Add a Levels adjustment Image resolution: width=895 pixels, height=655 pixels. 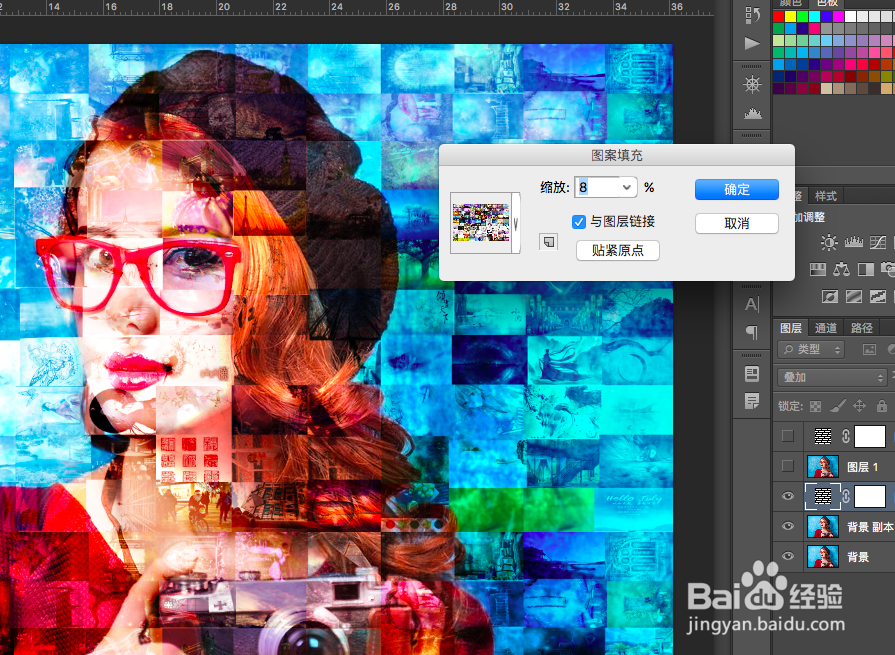[853, 242]
